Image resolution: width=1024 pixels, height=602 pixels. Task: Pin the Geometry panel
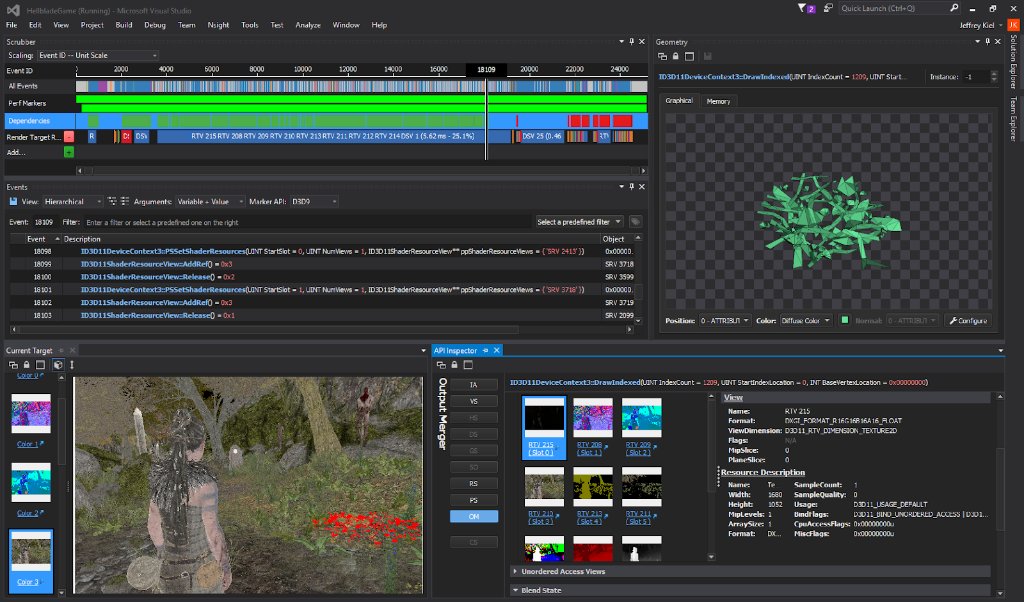pos(987,42)
